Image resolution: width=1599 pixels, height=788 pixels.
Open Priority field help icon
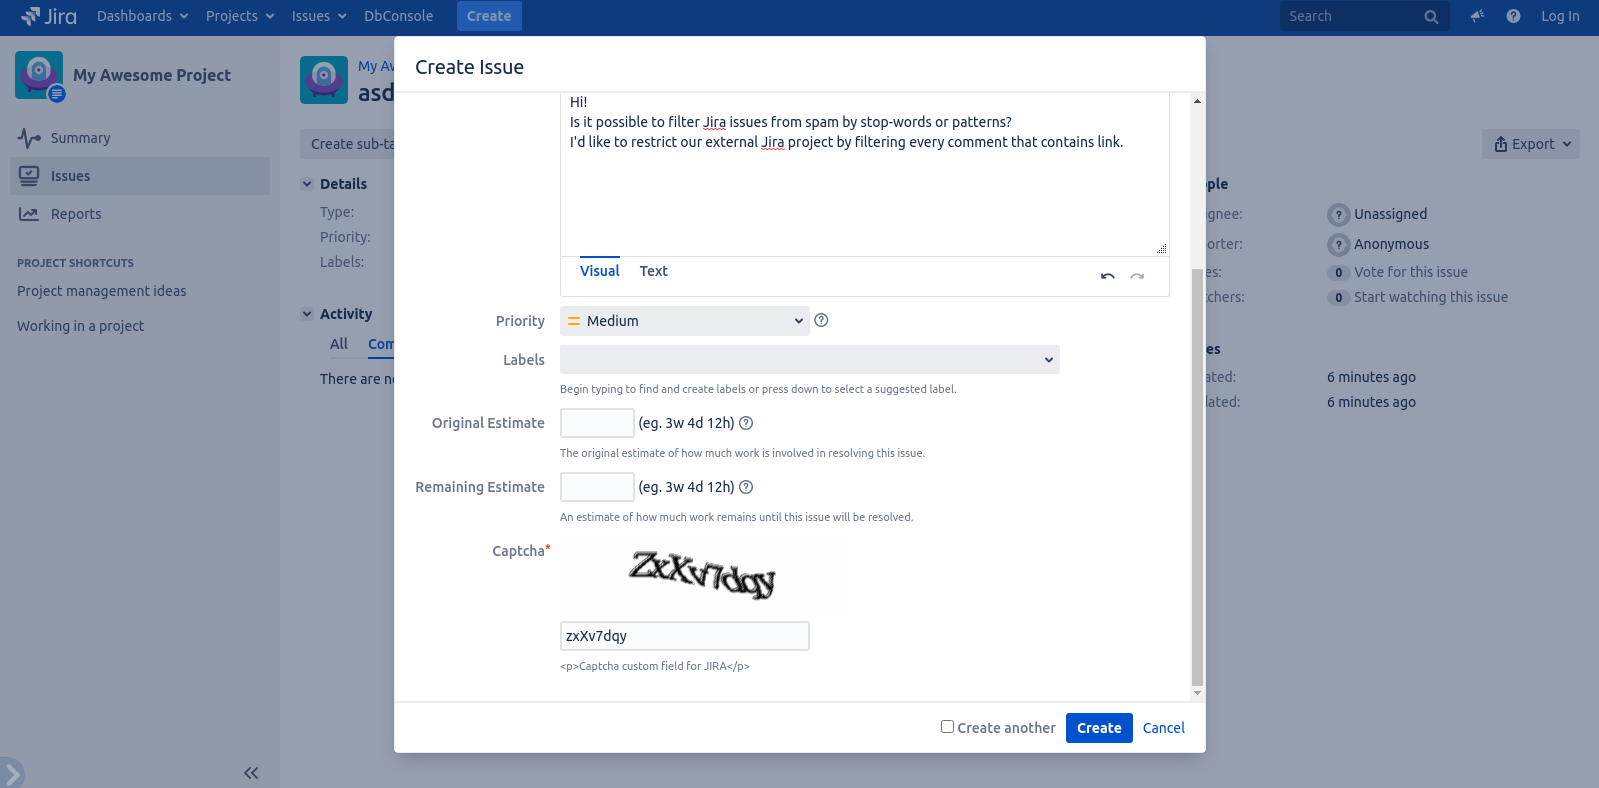[x=821, y=320]
